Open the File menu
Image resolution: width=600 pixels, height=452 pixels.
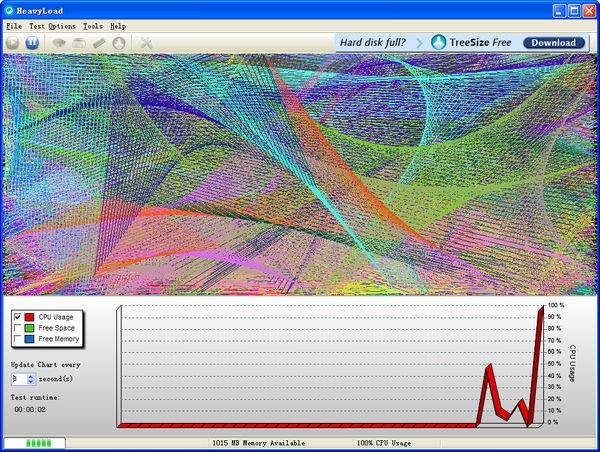click(x=13, y=25)
